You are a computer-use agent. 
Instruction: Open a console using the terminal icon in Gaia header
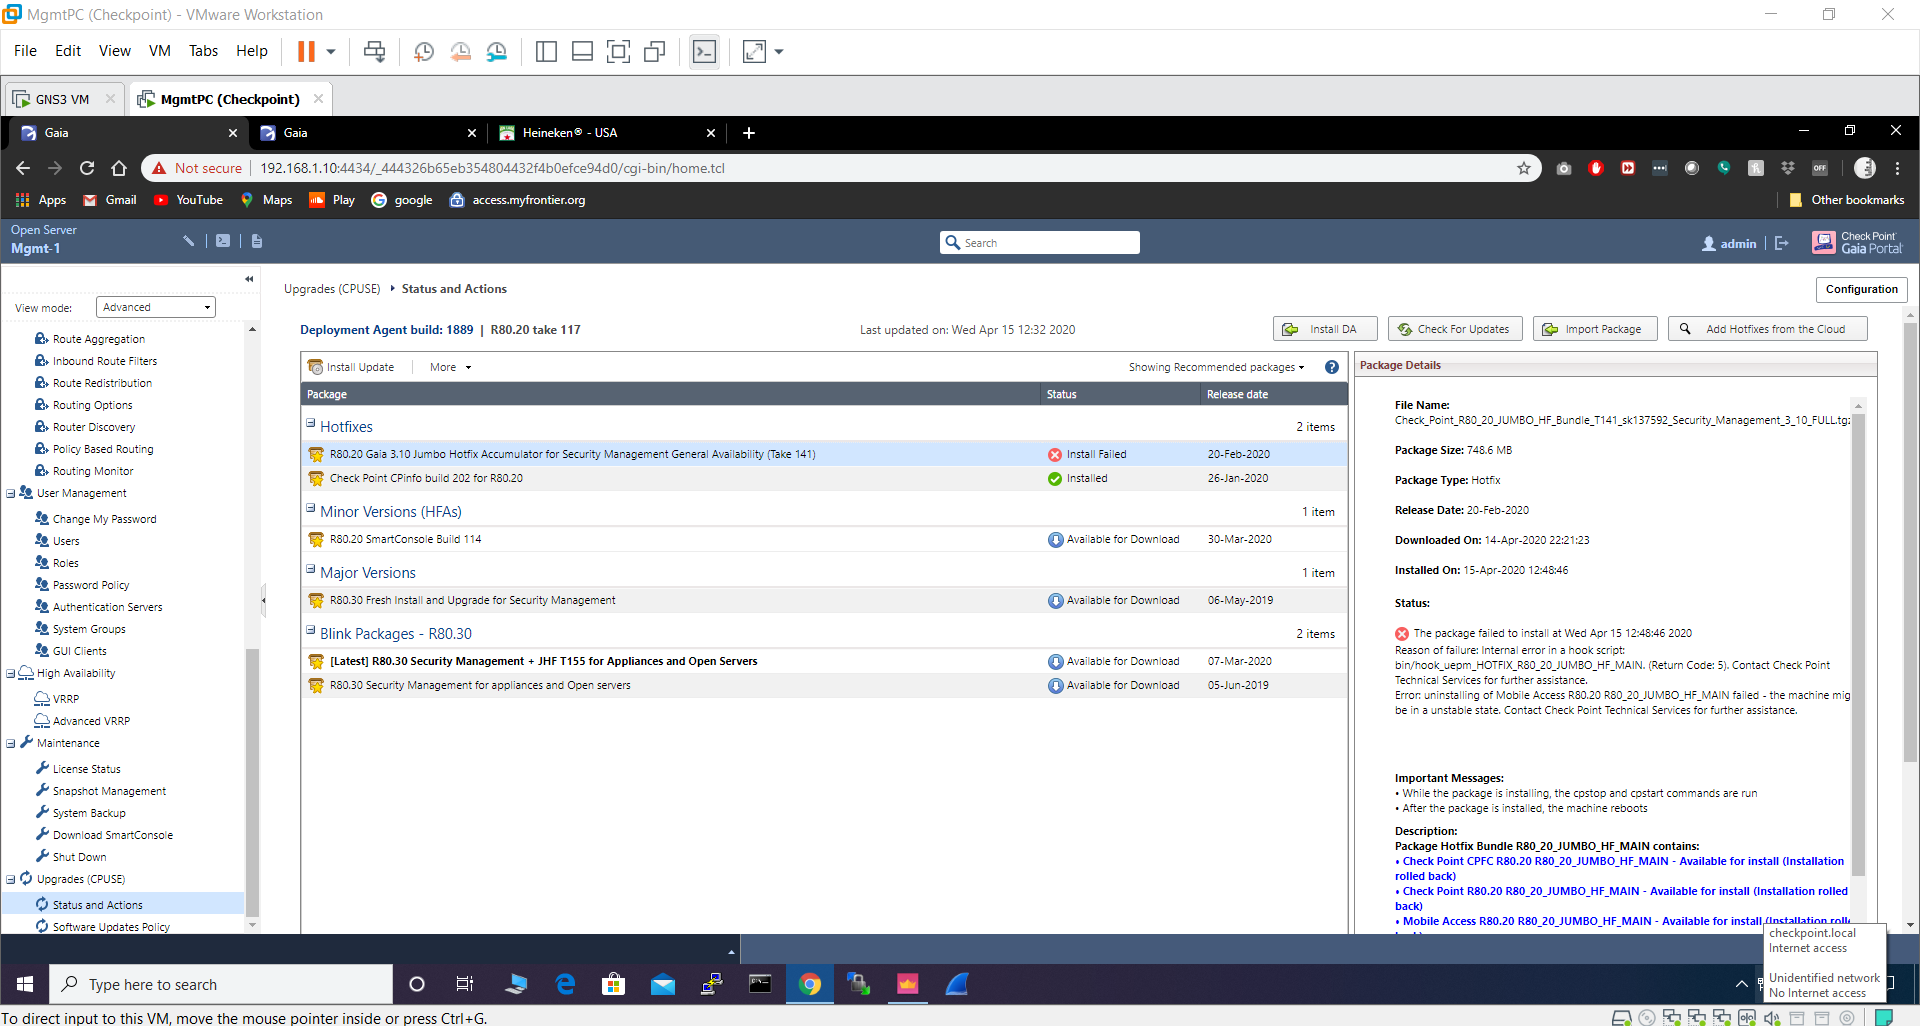click(223, 240)
